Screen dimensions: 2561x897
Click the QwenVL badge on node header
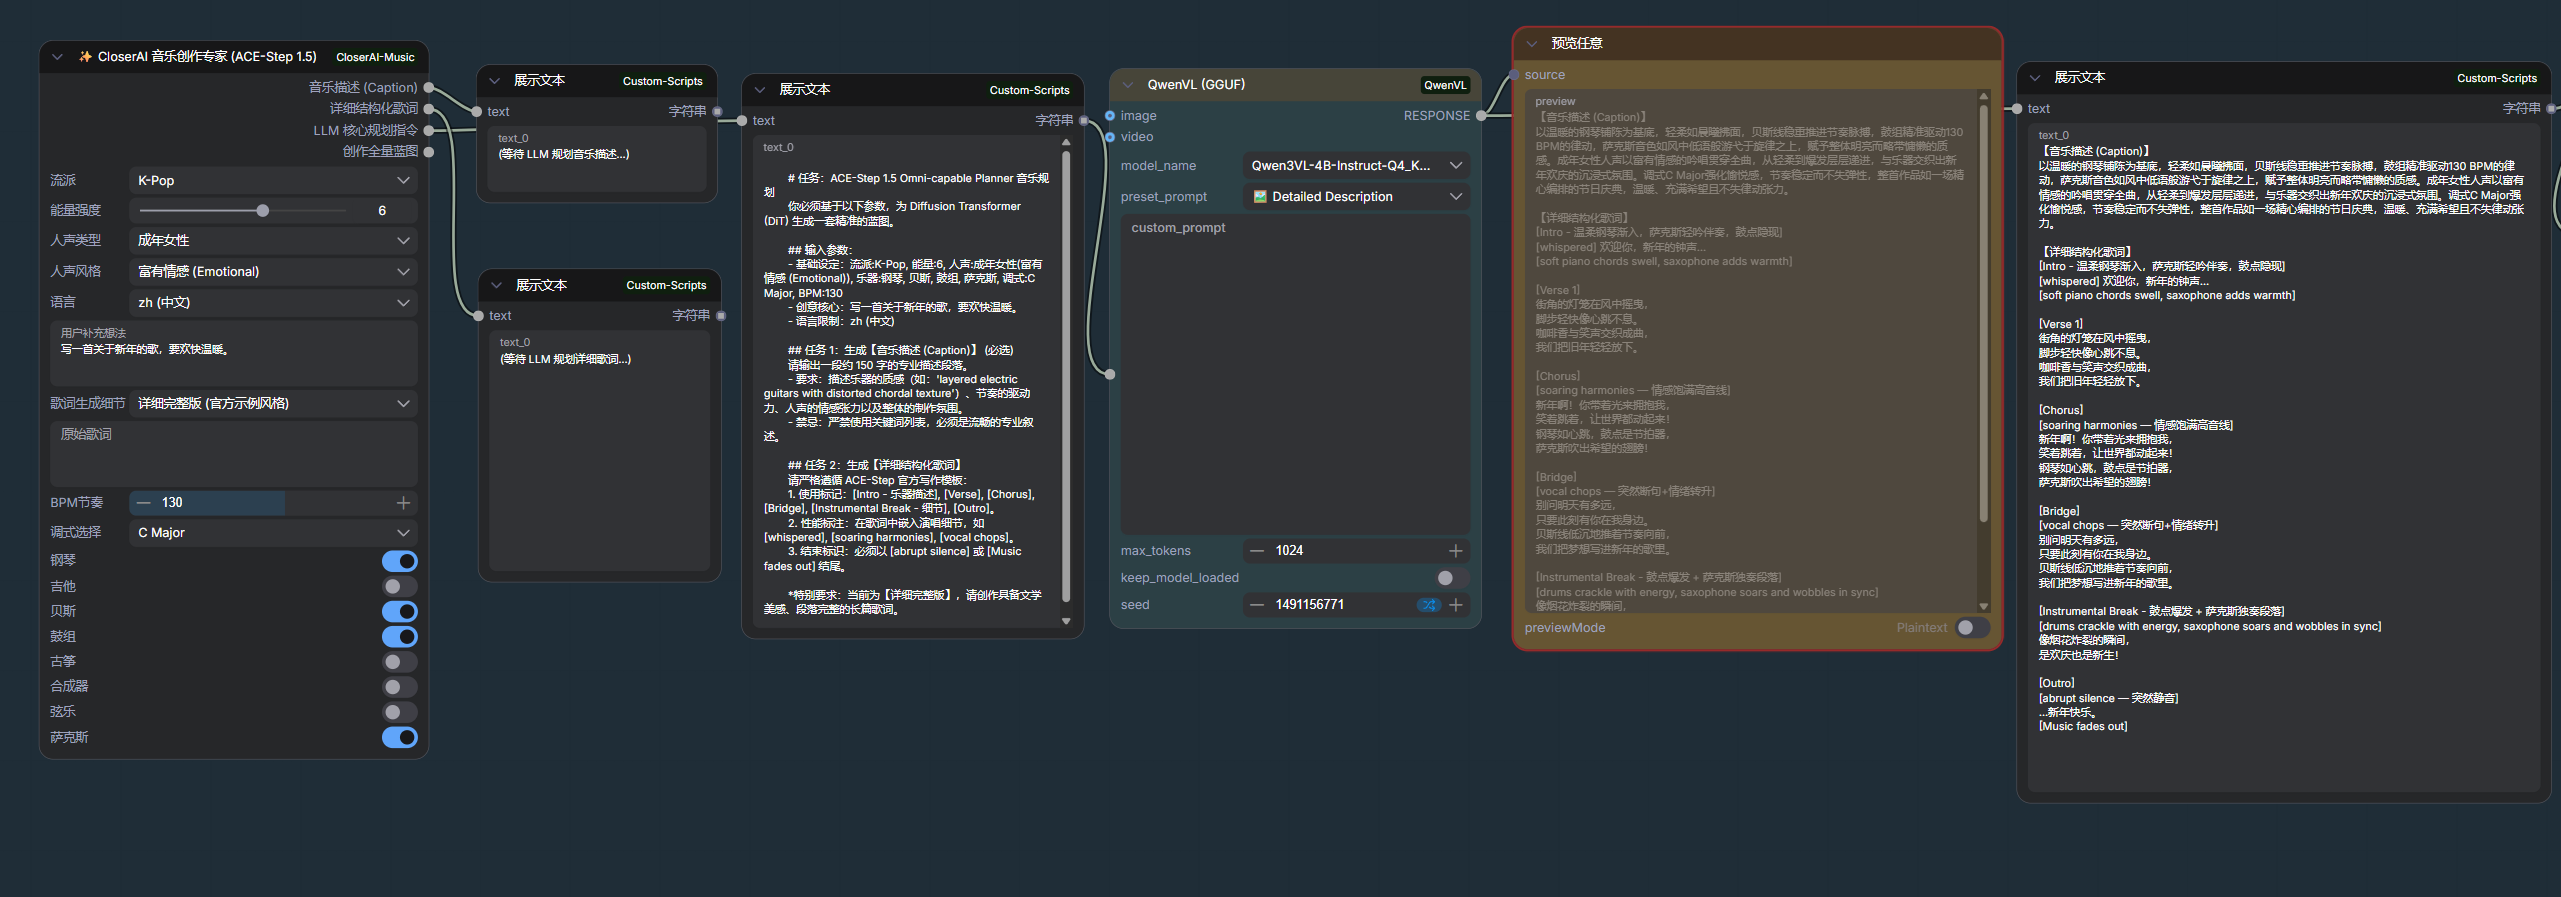[1445, 85]
